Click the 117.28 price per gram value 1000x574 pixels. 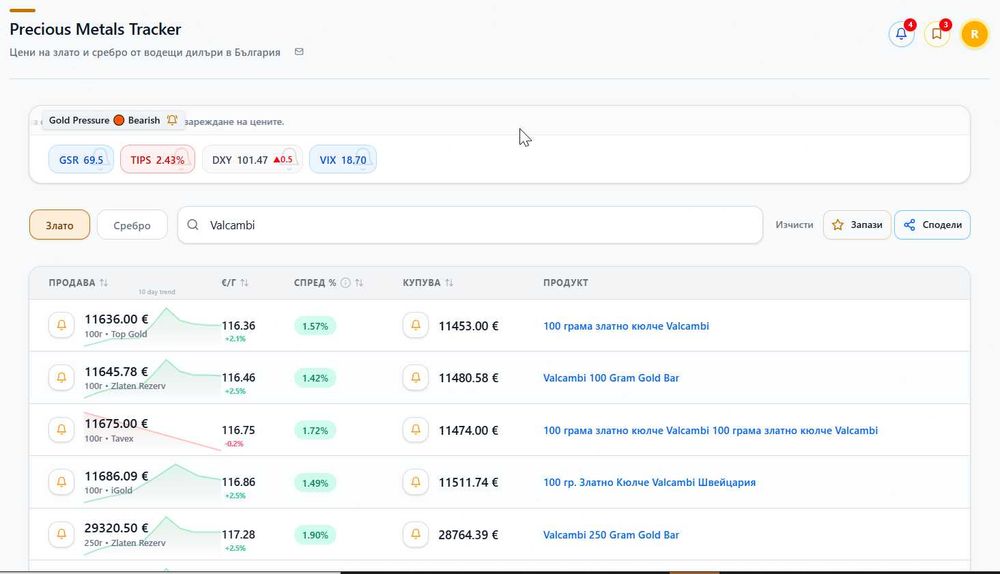(x=239, y=534)
